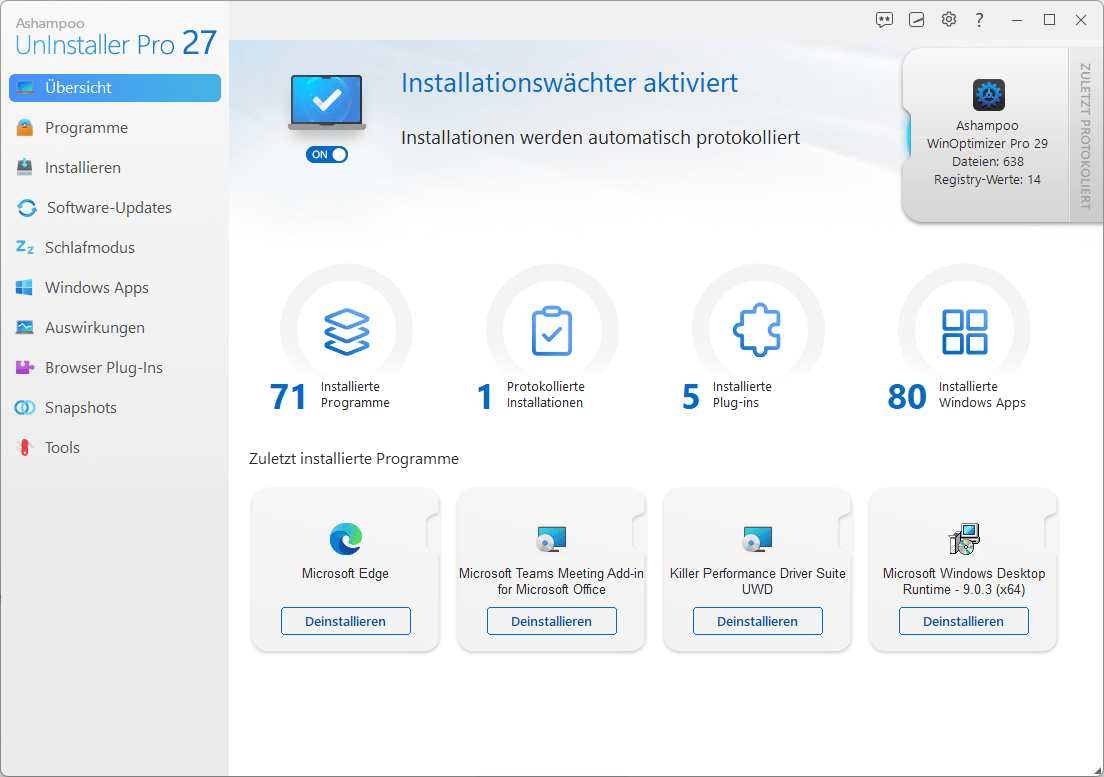Click the installed plug-ins puzzle icon

coord(758,330)
